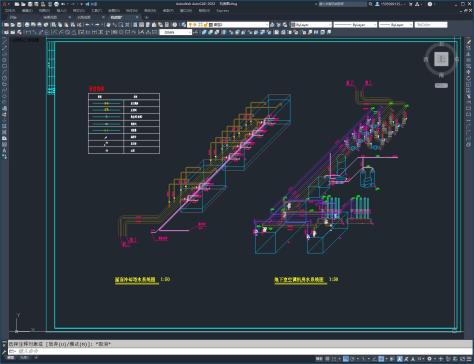This screenshot has height=364, width=474.
Task: Open the lineweight ByLayer dropdown
Action: tap(396, 25)
